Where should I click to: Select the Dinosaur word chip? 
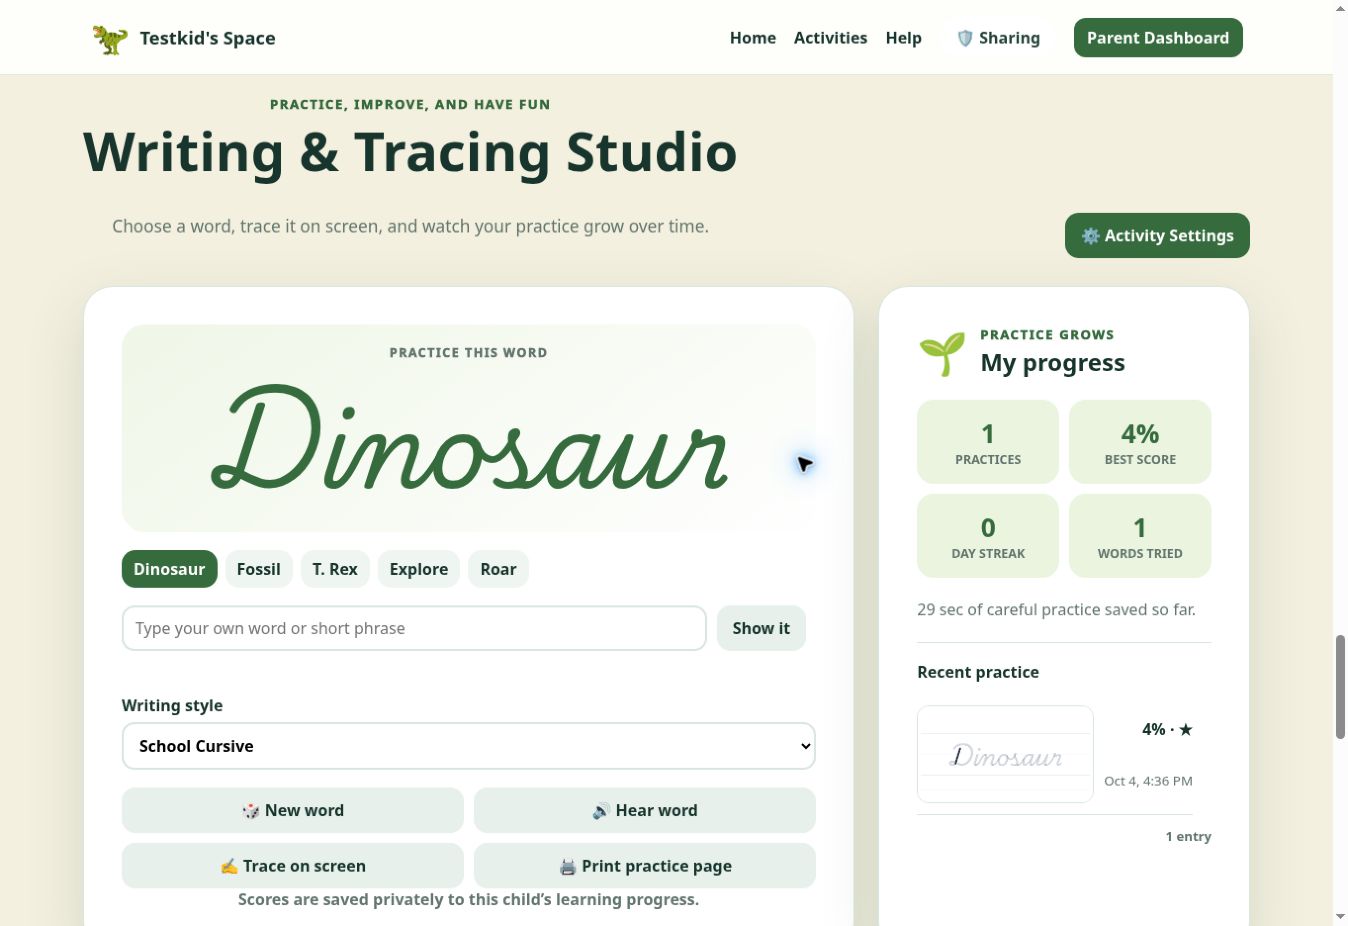coord(169,569)
